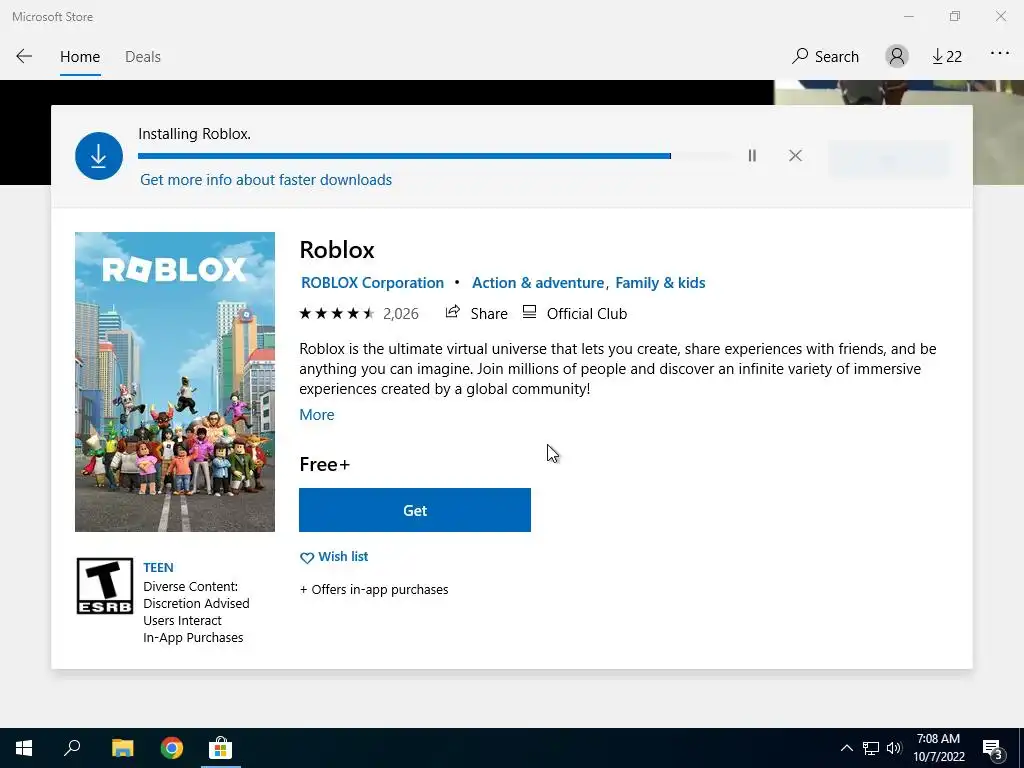Open the Family & kids category
This screenshot has height=768, width=1024.
(x=660, y=283)
